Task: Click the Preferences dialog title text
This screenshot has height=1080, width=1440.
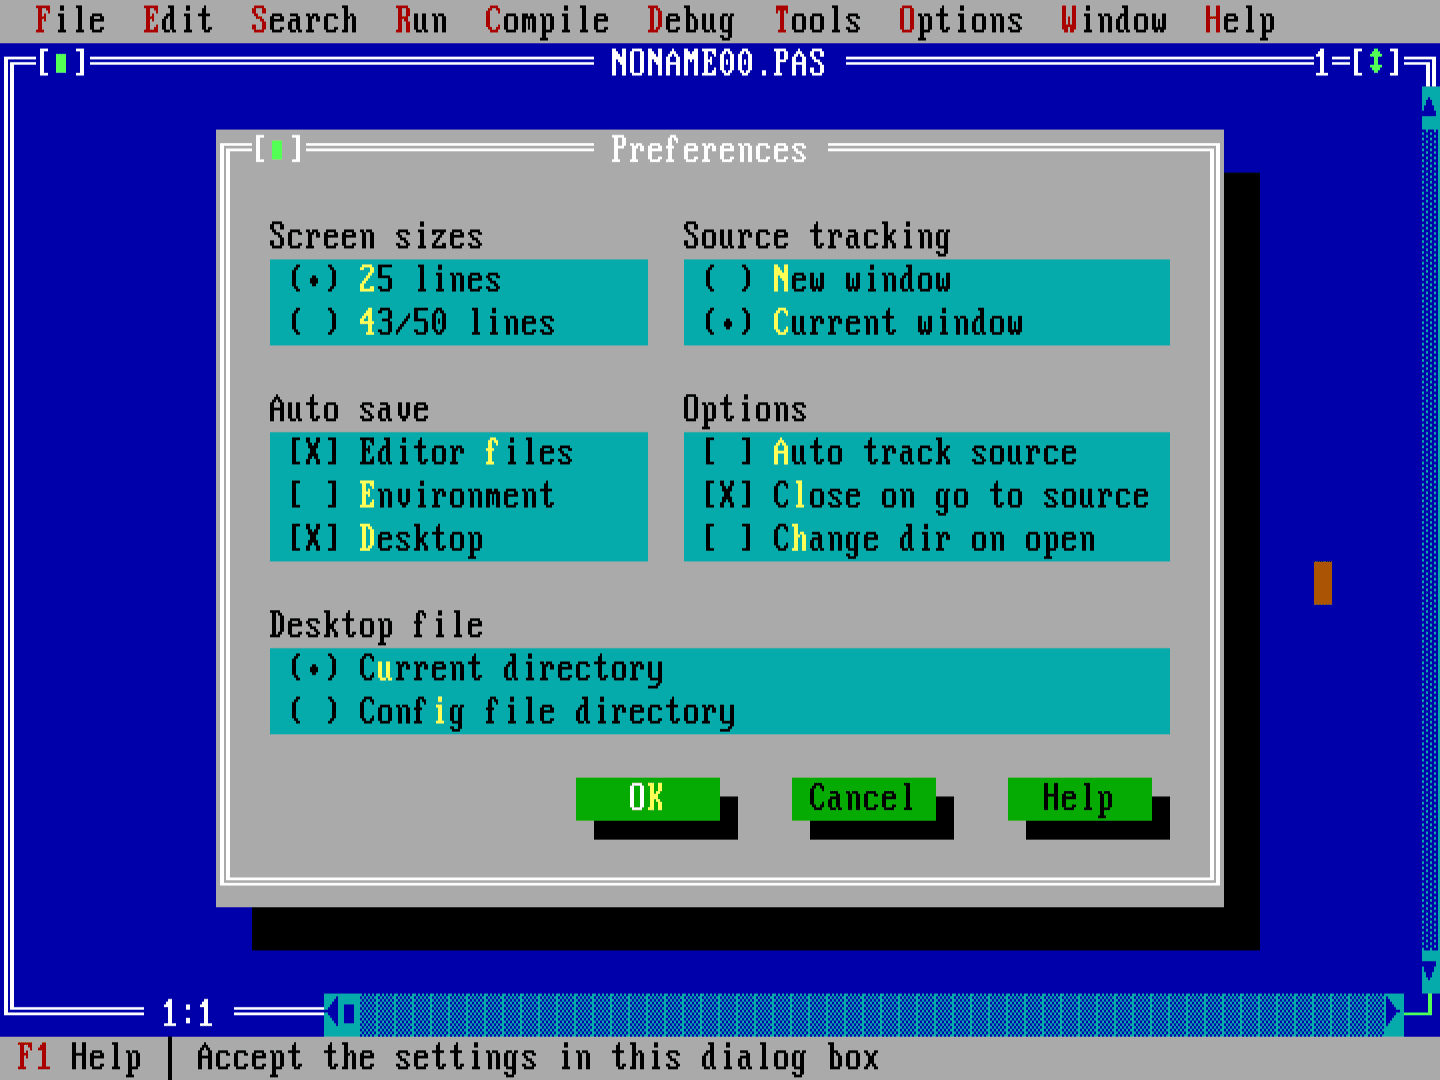Action: [709, 150]
